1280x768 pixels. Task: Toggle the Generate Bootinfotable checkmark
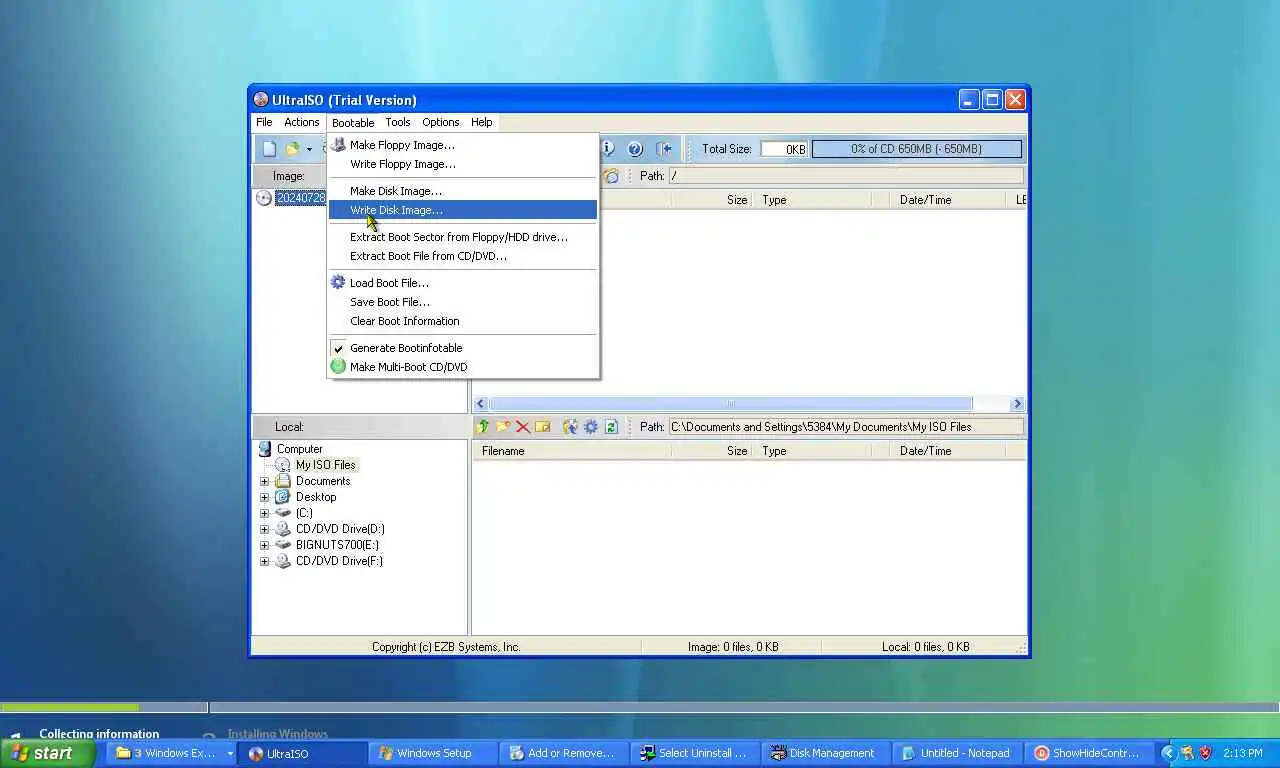point(338,348)
